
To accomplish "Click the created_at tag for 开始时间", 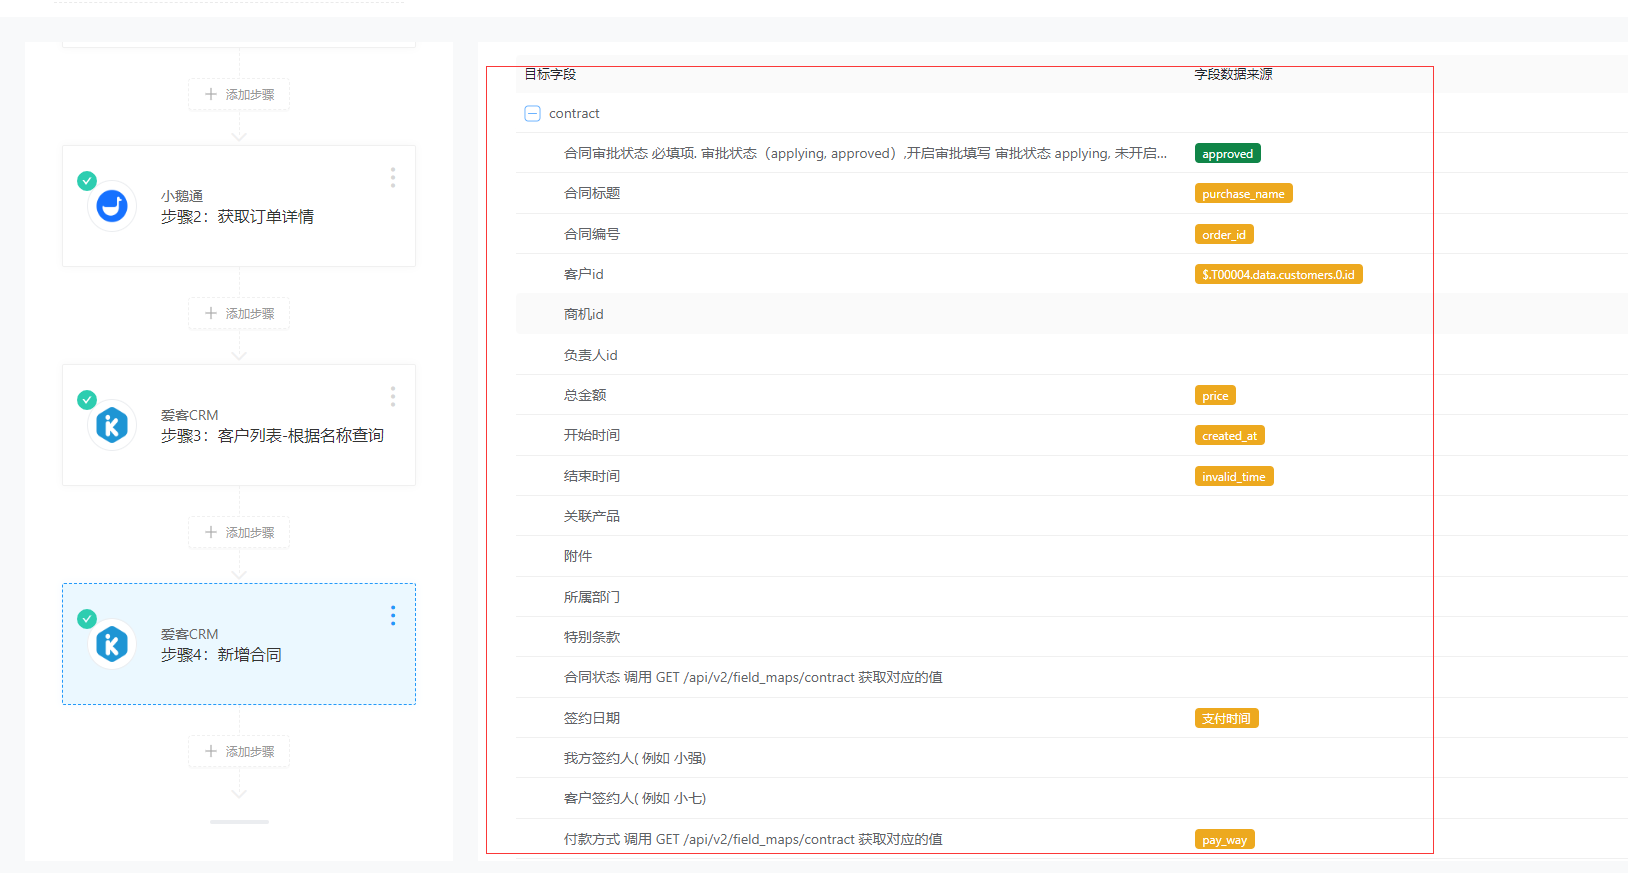I will click(1230, 435).
